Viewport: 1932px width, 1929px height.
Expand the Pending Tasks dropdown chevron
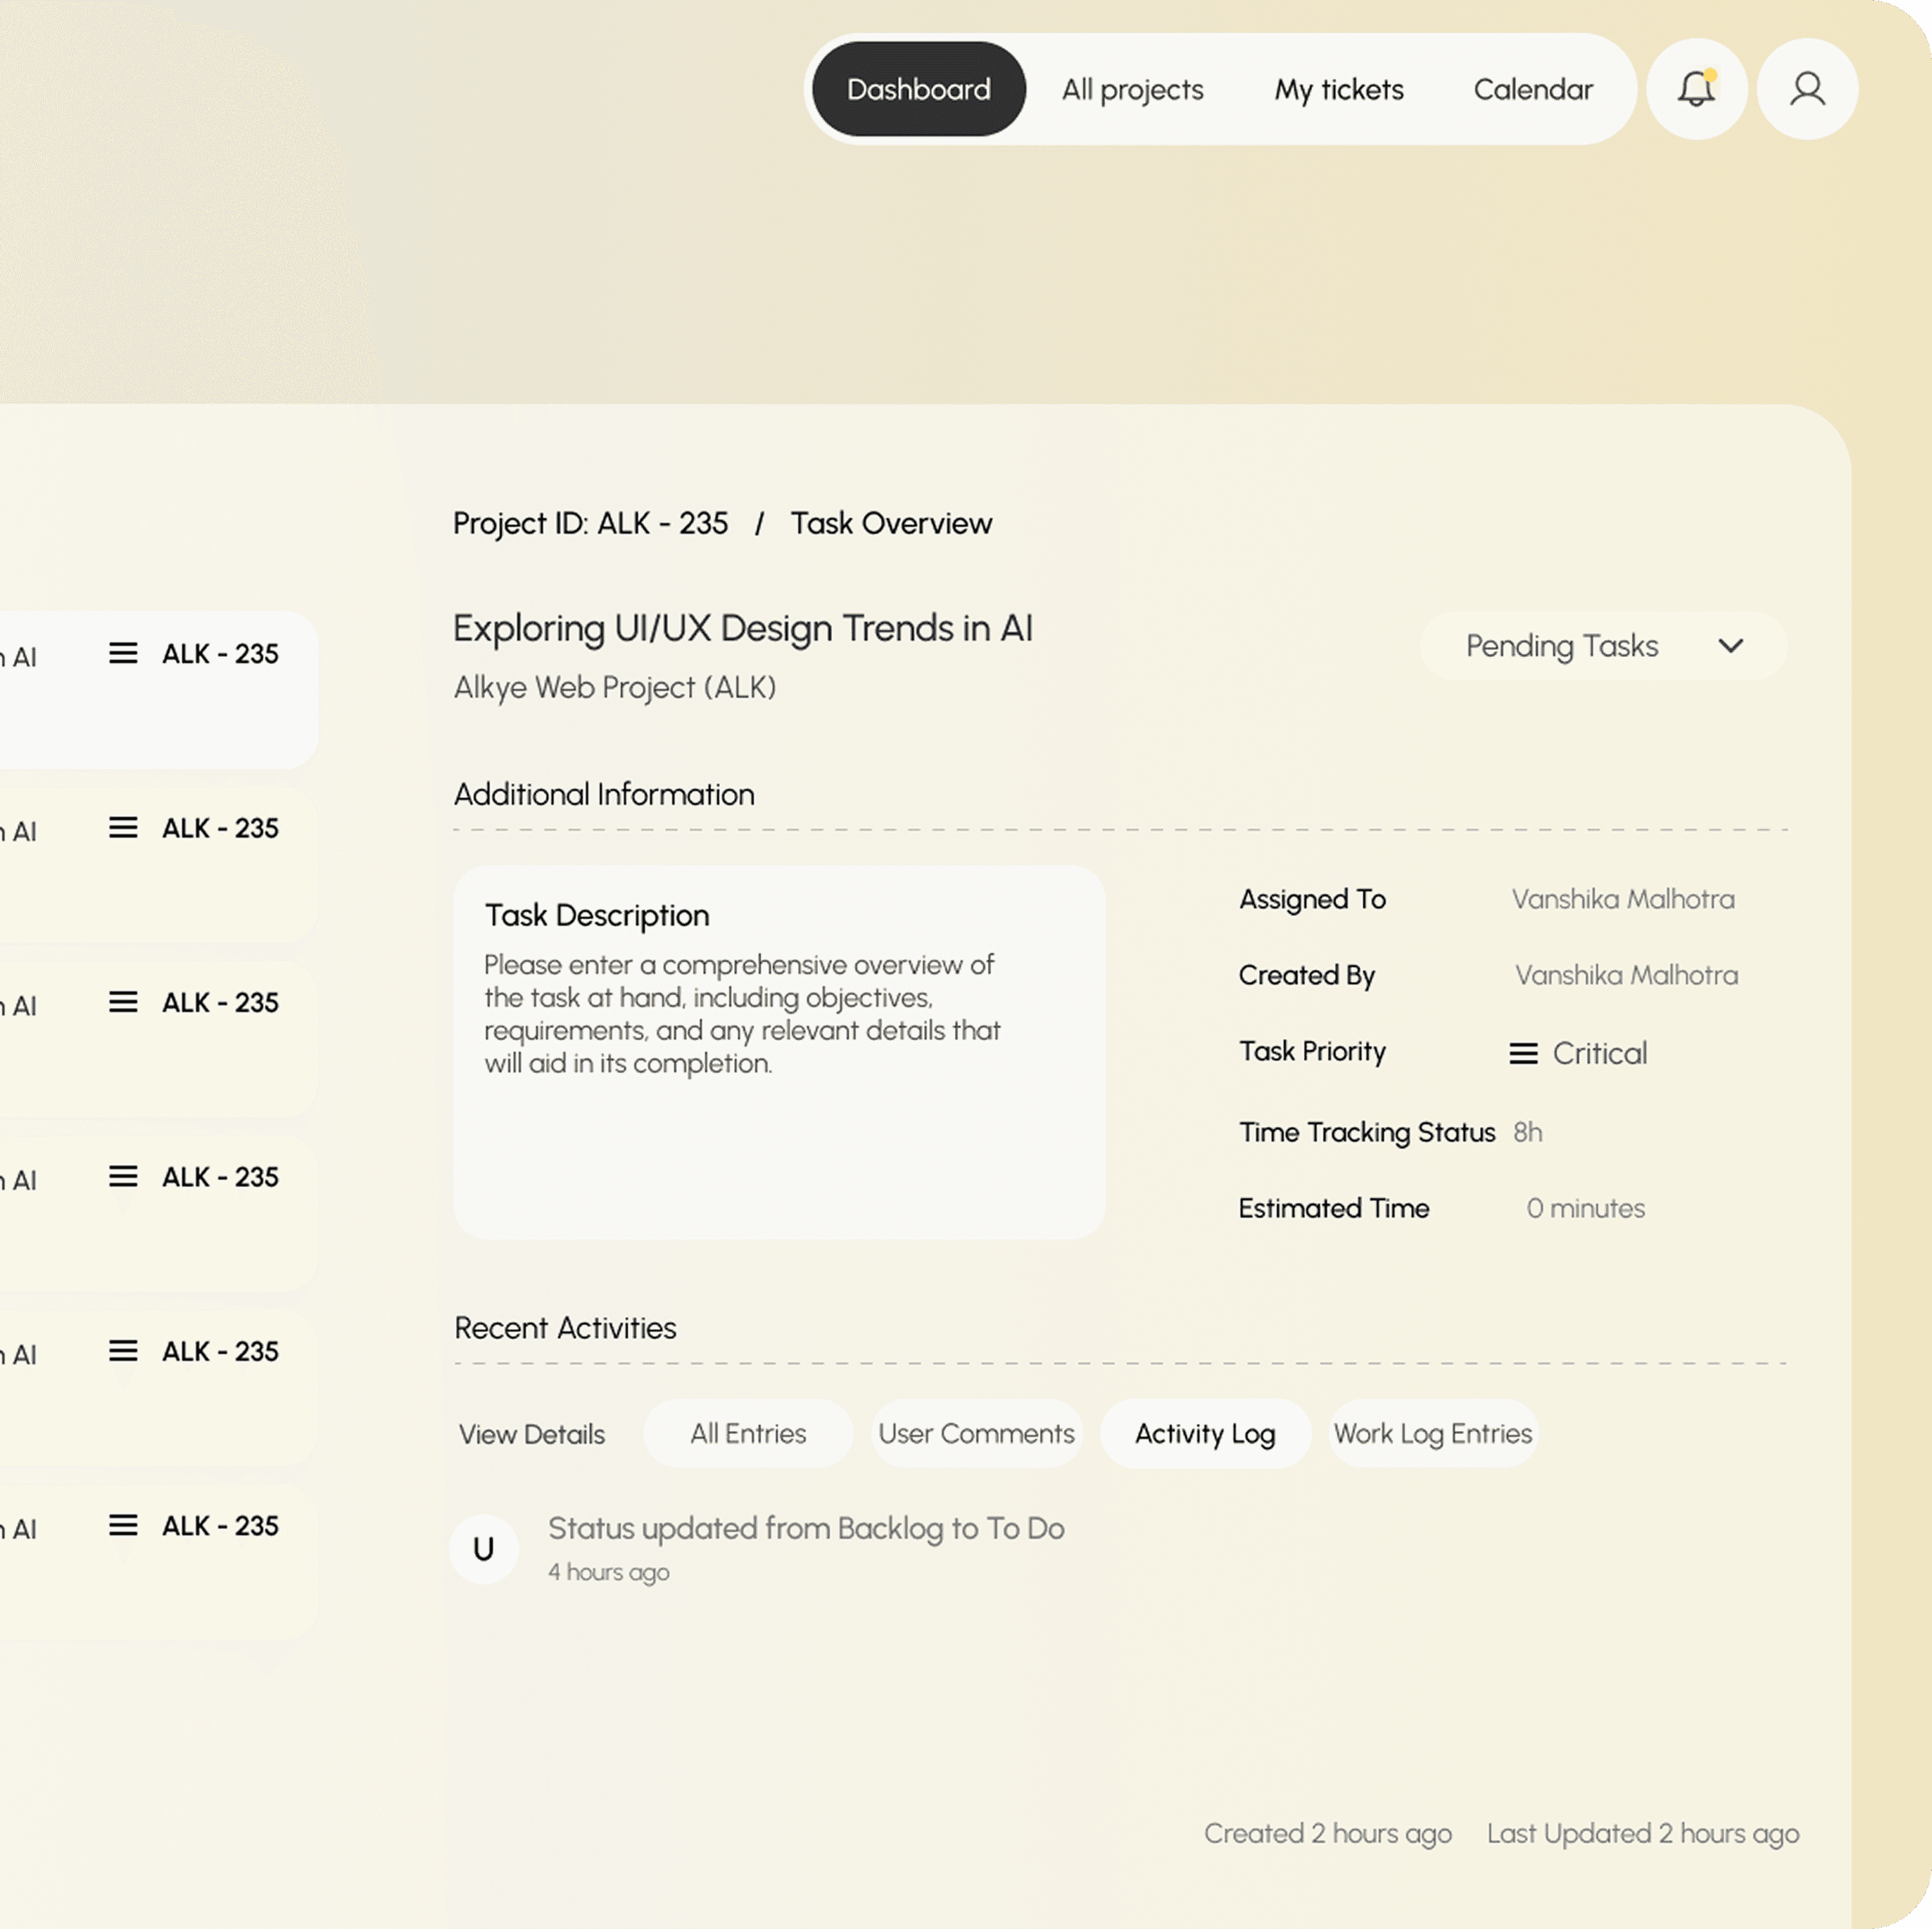pyautogui.click(x=1731, y=646)
